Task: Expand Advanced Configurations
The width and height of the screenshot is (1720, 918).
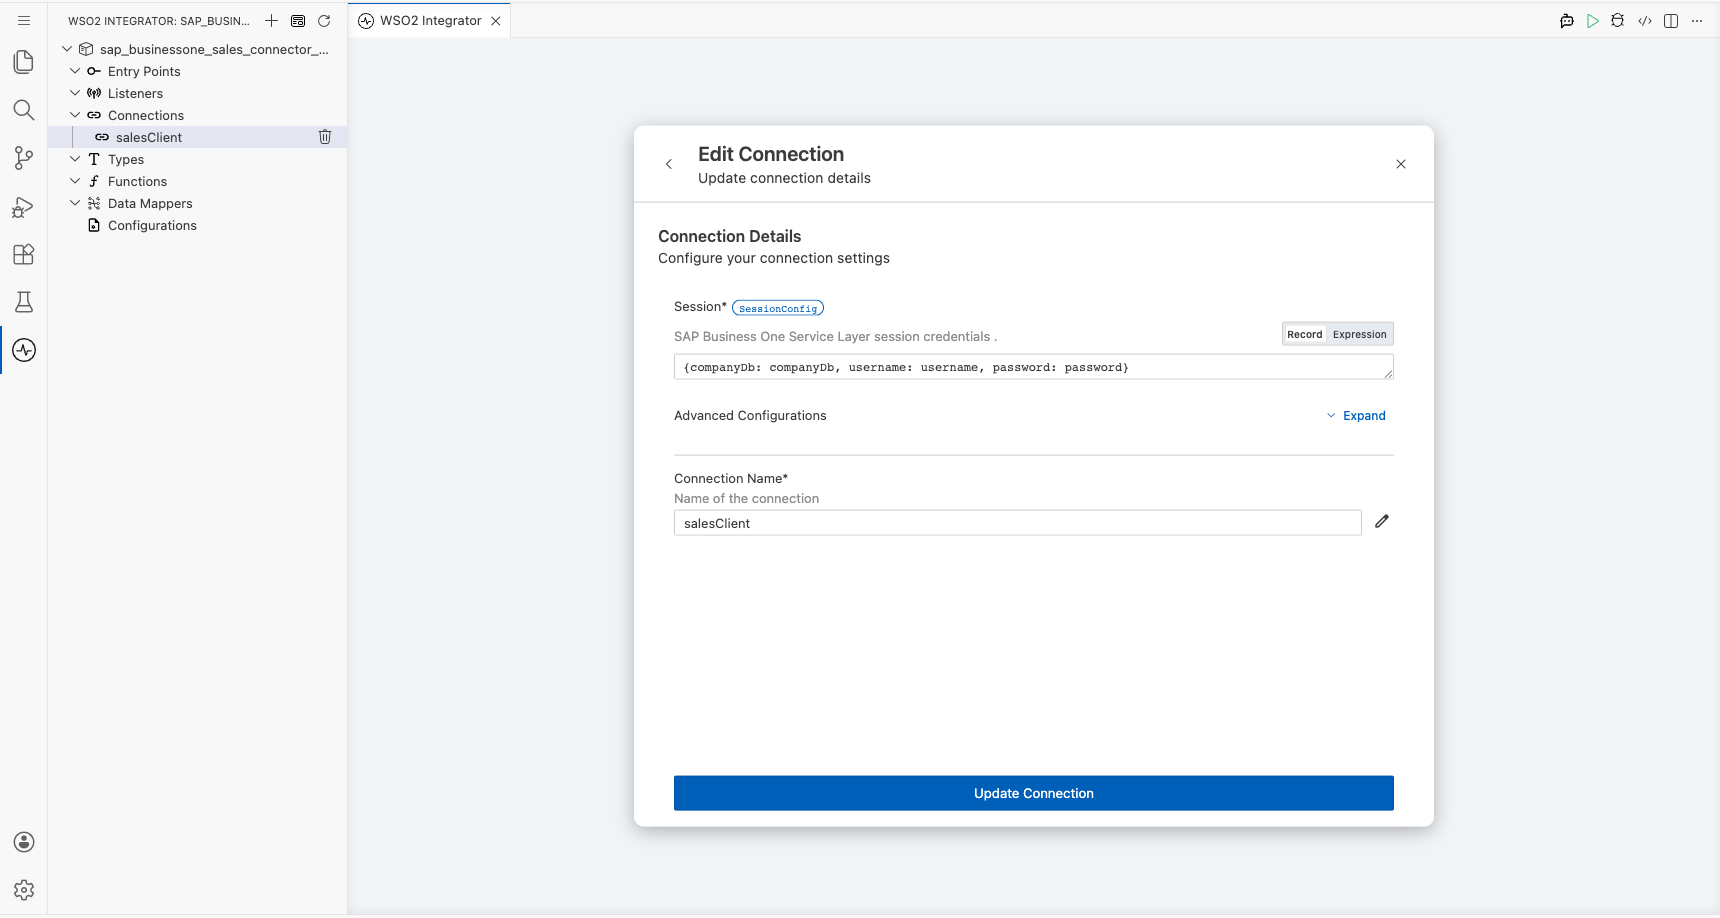Action: pos(1356,416)
